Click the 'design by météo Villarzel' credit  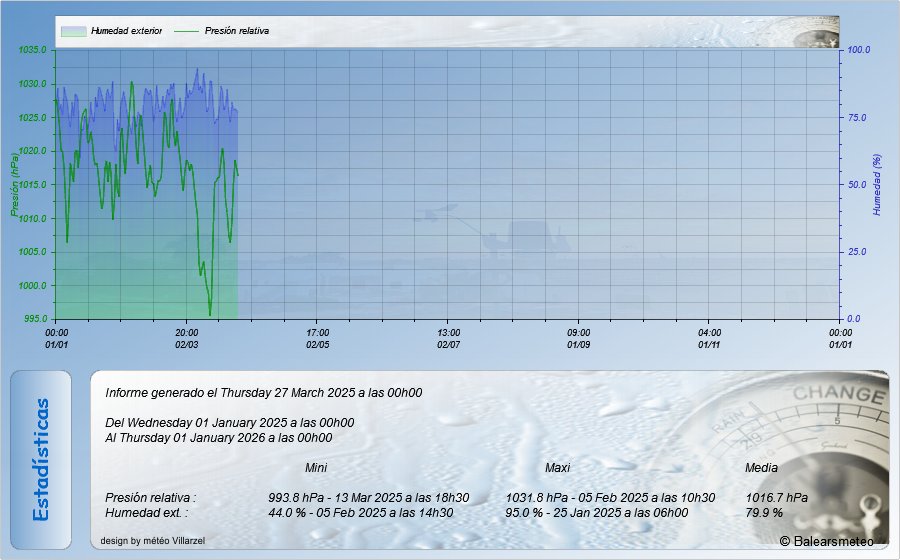coord(153,540)
